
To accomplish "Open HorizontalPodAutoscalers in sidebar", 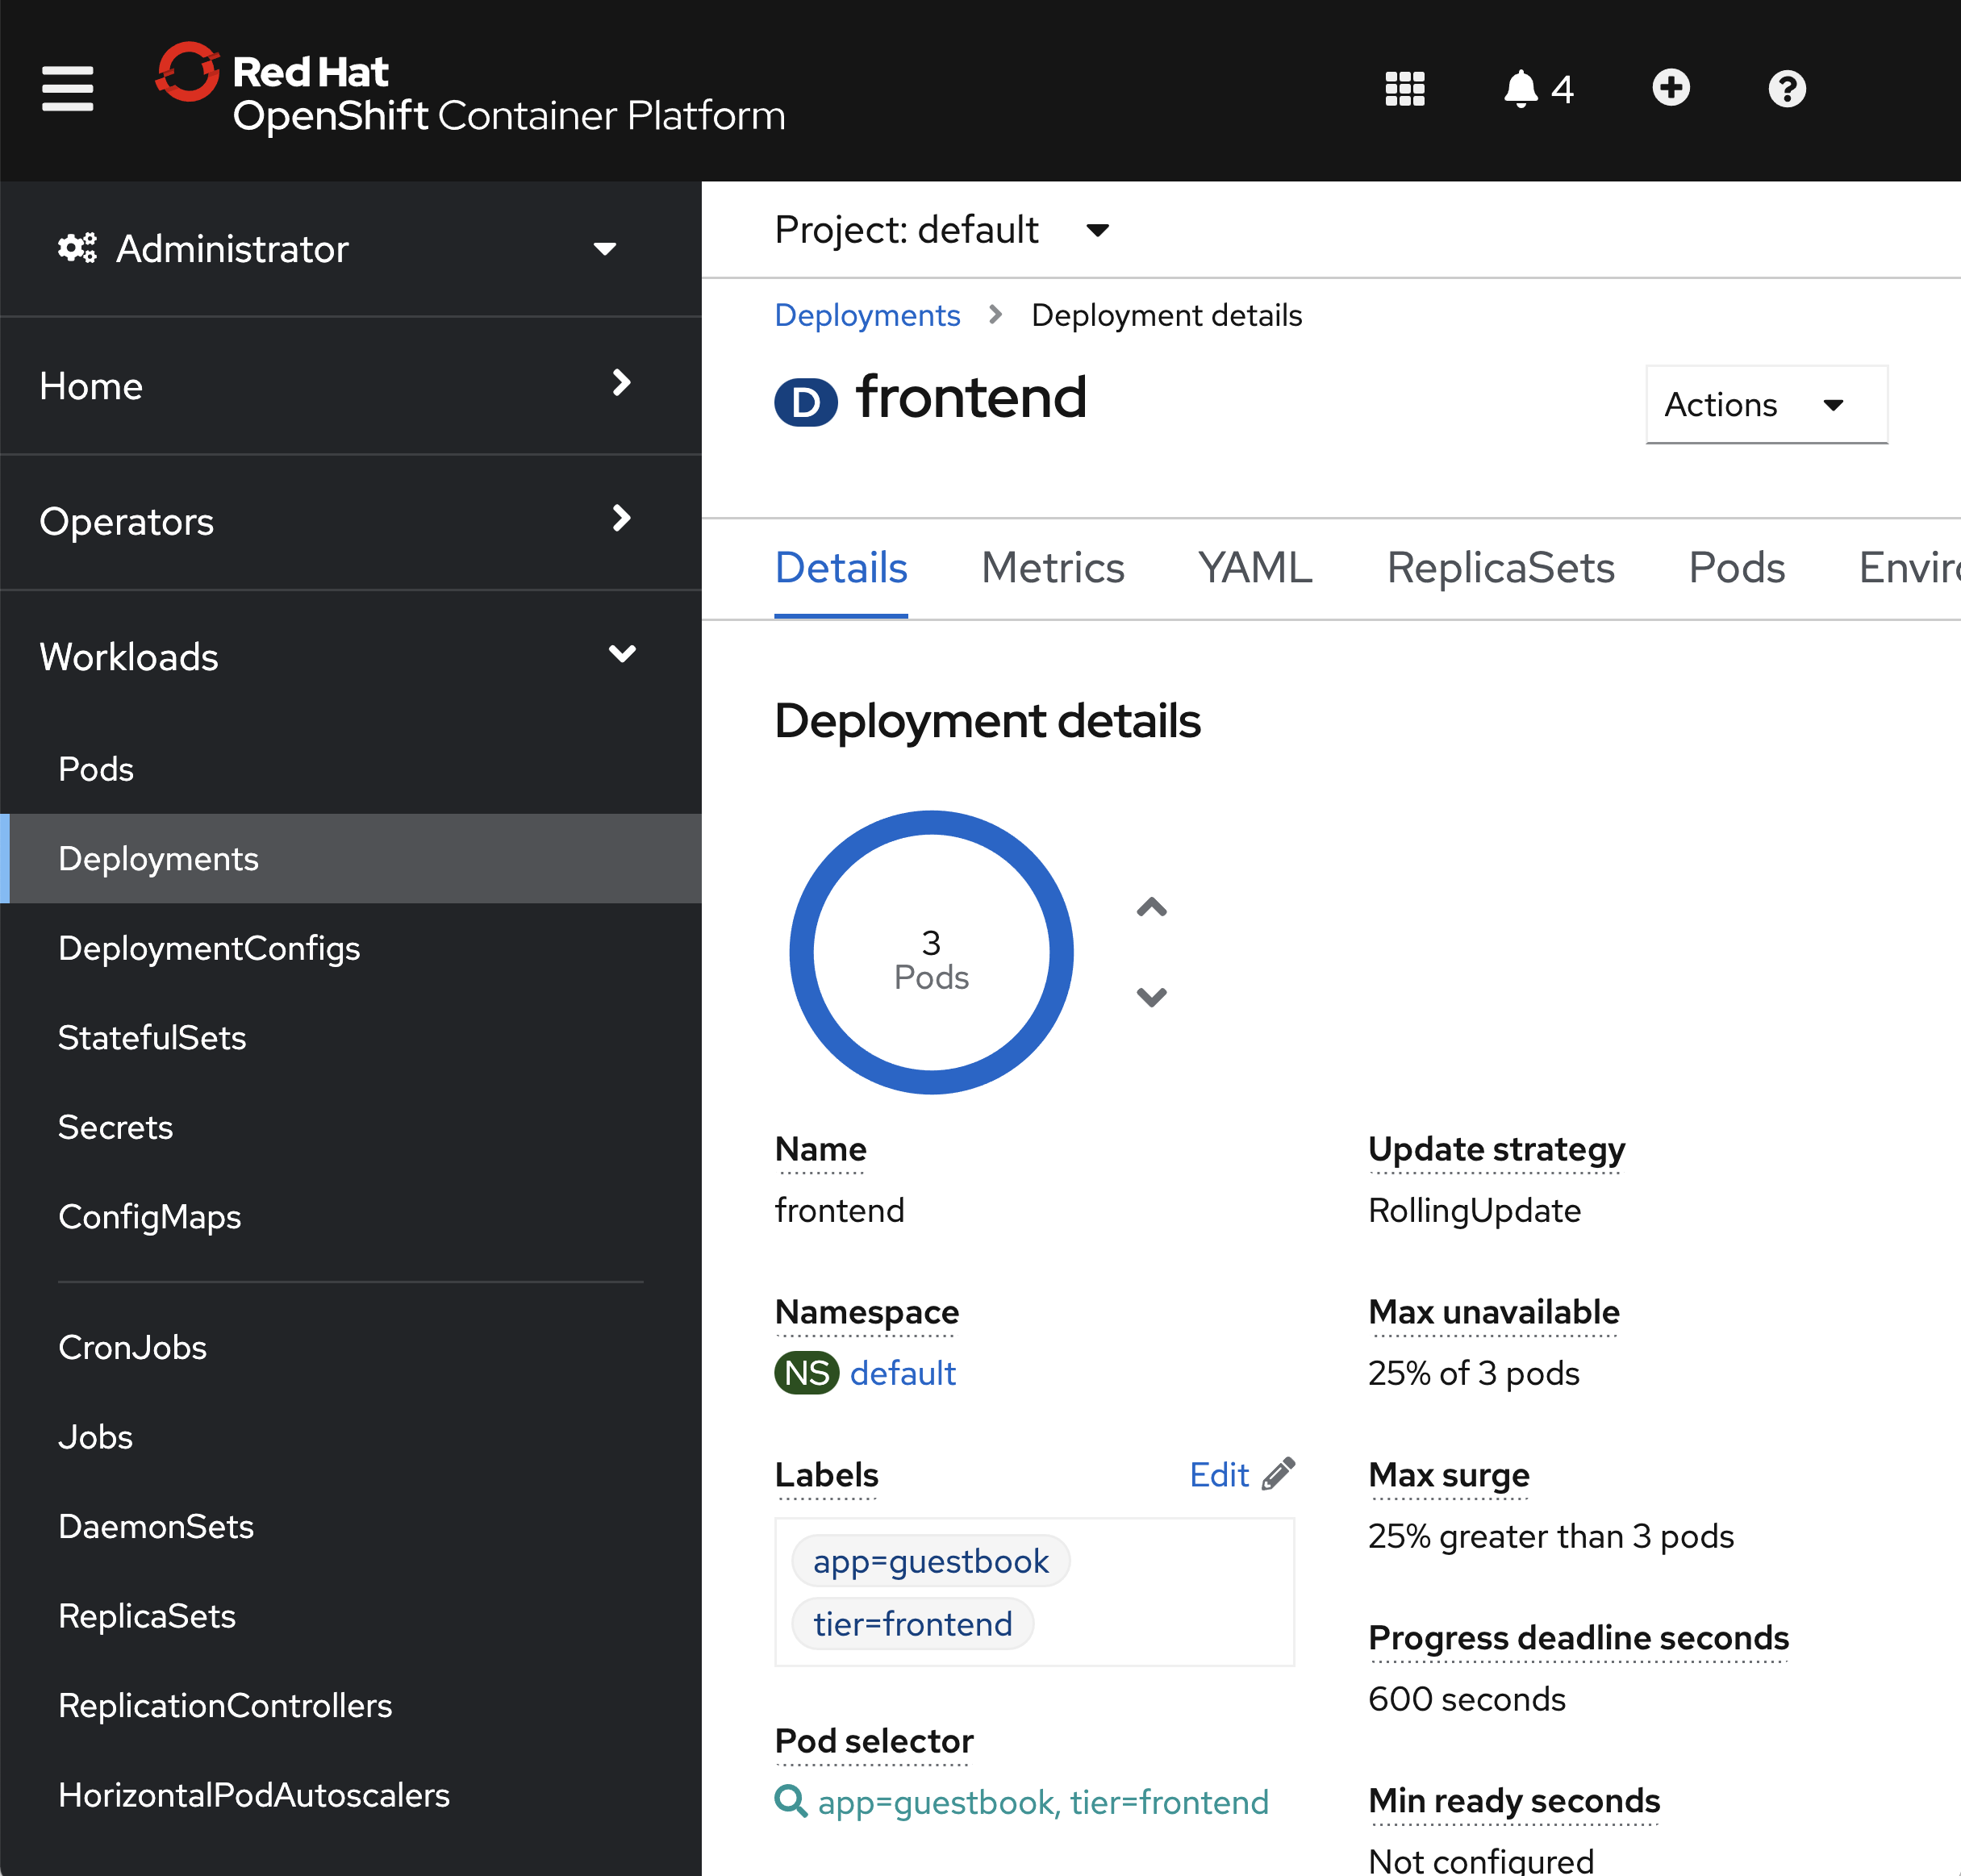I will pyautogui.click(x=350, y=1795).
